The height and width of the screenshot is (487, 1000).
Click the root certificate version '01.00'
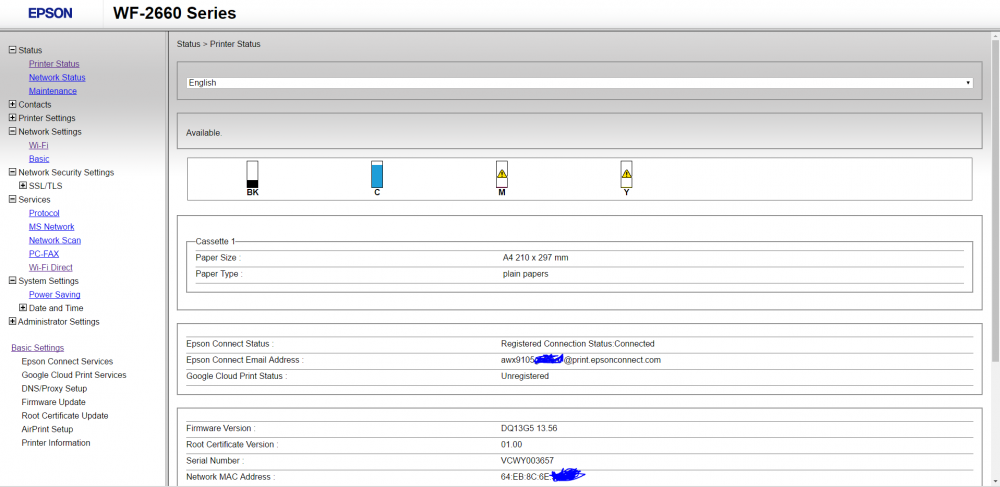coord(511,444)
